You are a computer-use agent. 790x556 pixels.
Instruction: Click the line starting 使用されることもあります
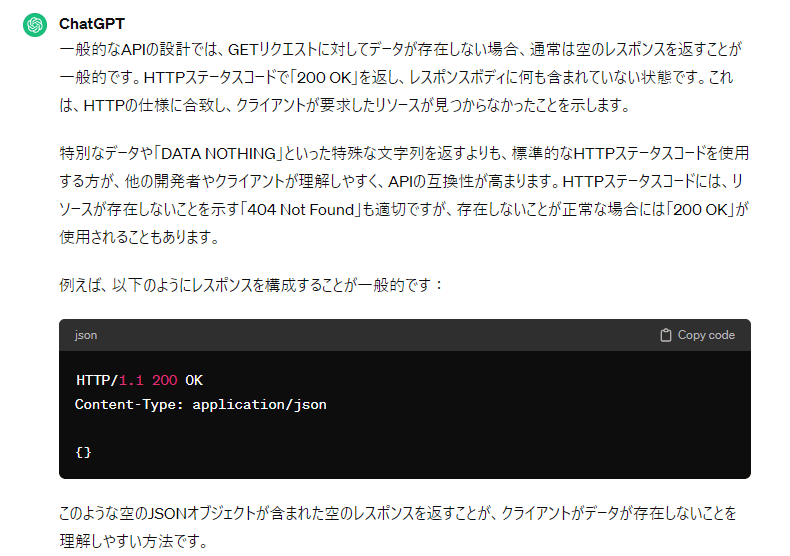coord(140,237)
